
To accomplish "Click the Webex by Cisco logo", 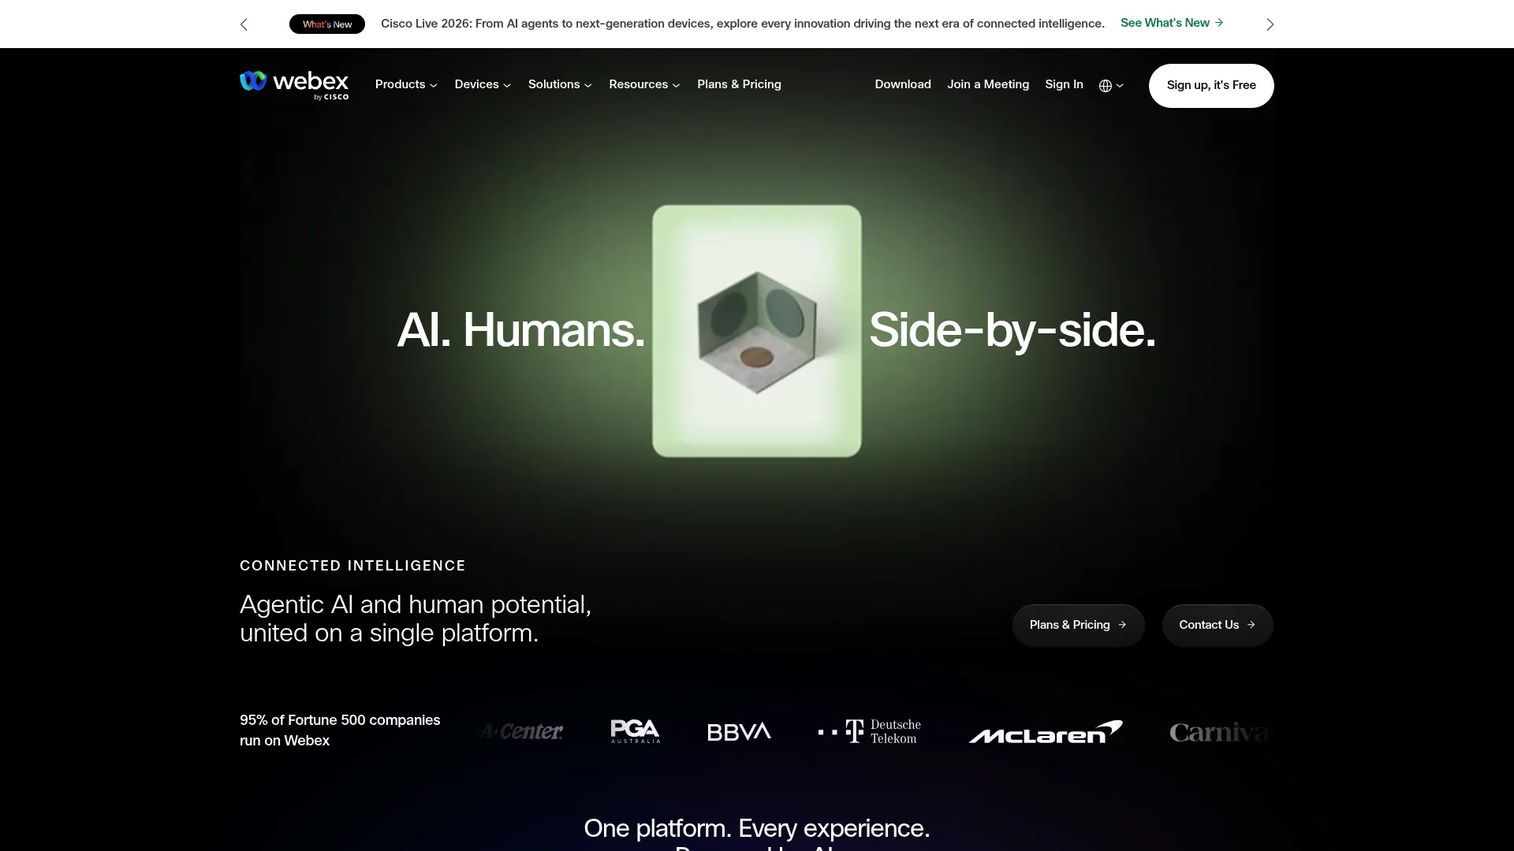I will click(294, 85).
